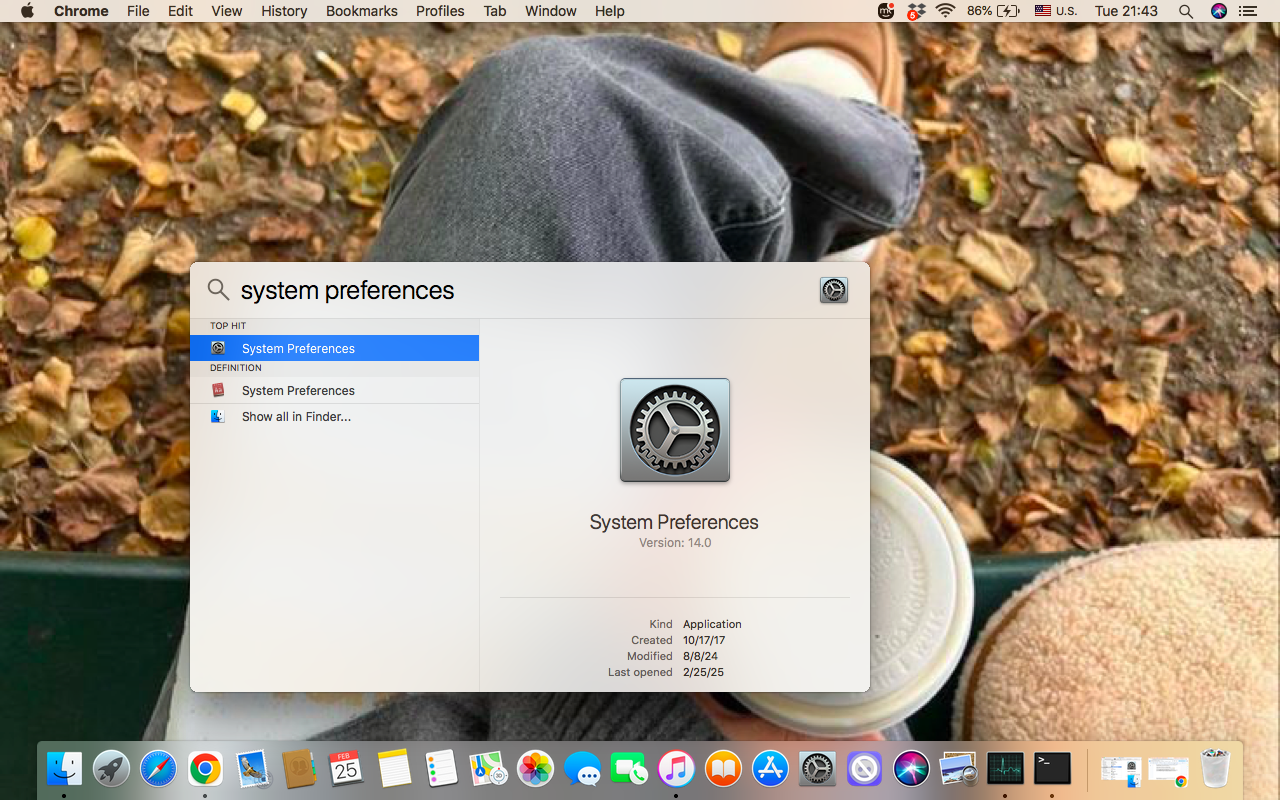Open Notification Center from the menu bar

(1247, 11)
